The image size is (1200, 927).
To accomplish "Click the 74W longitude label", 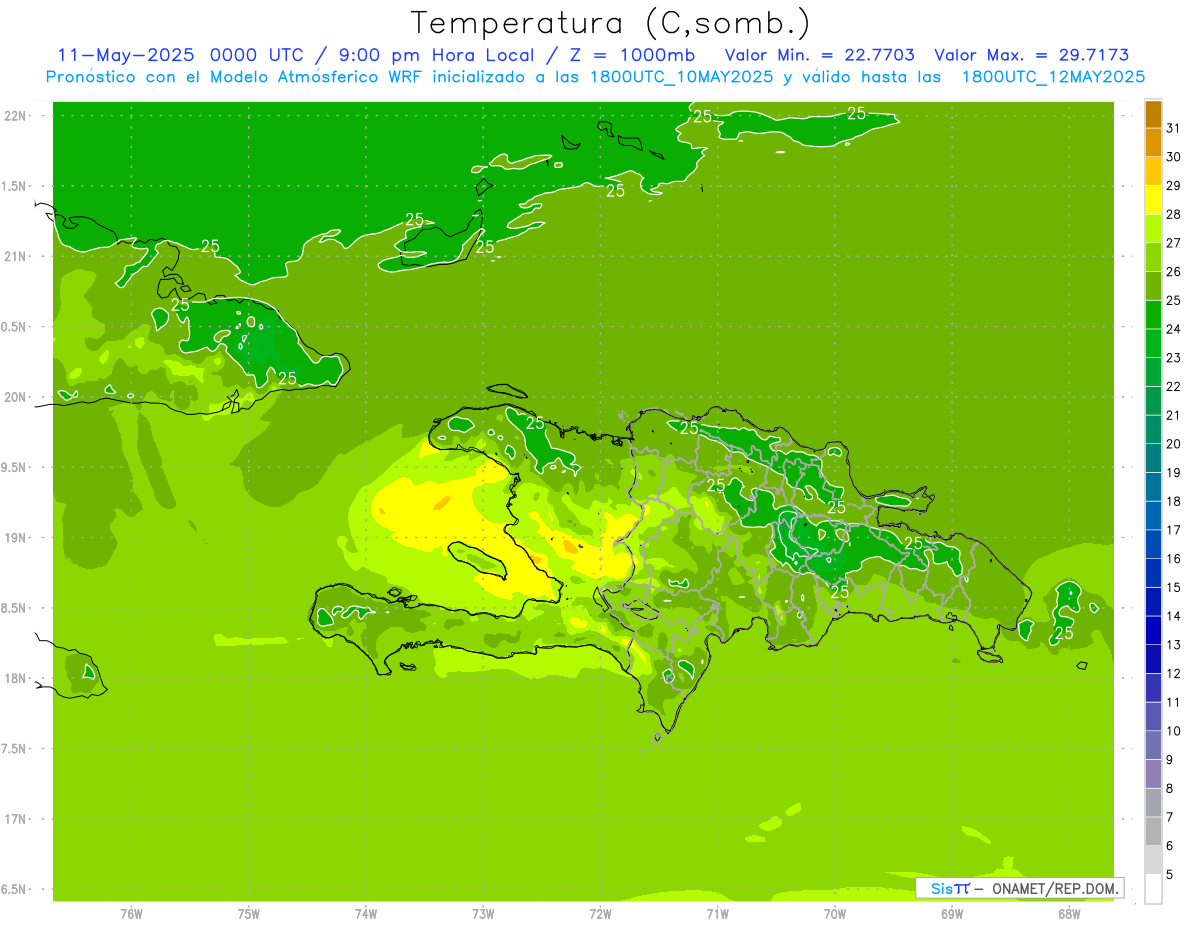I will click(366, 914).
